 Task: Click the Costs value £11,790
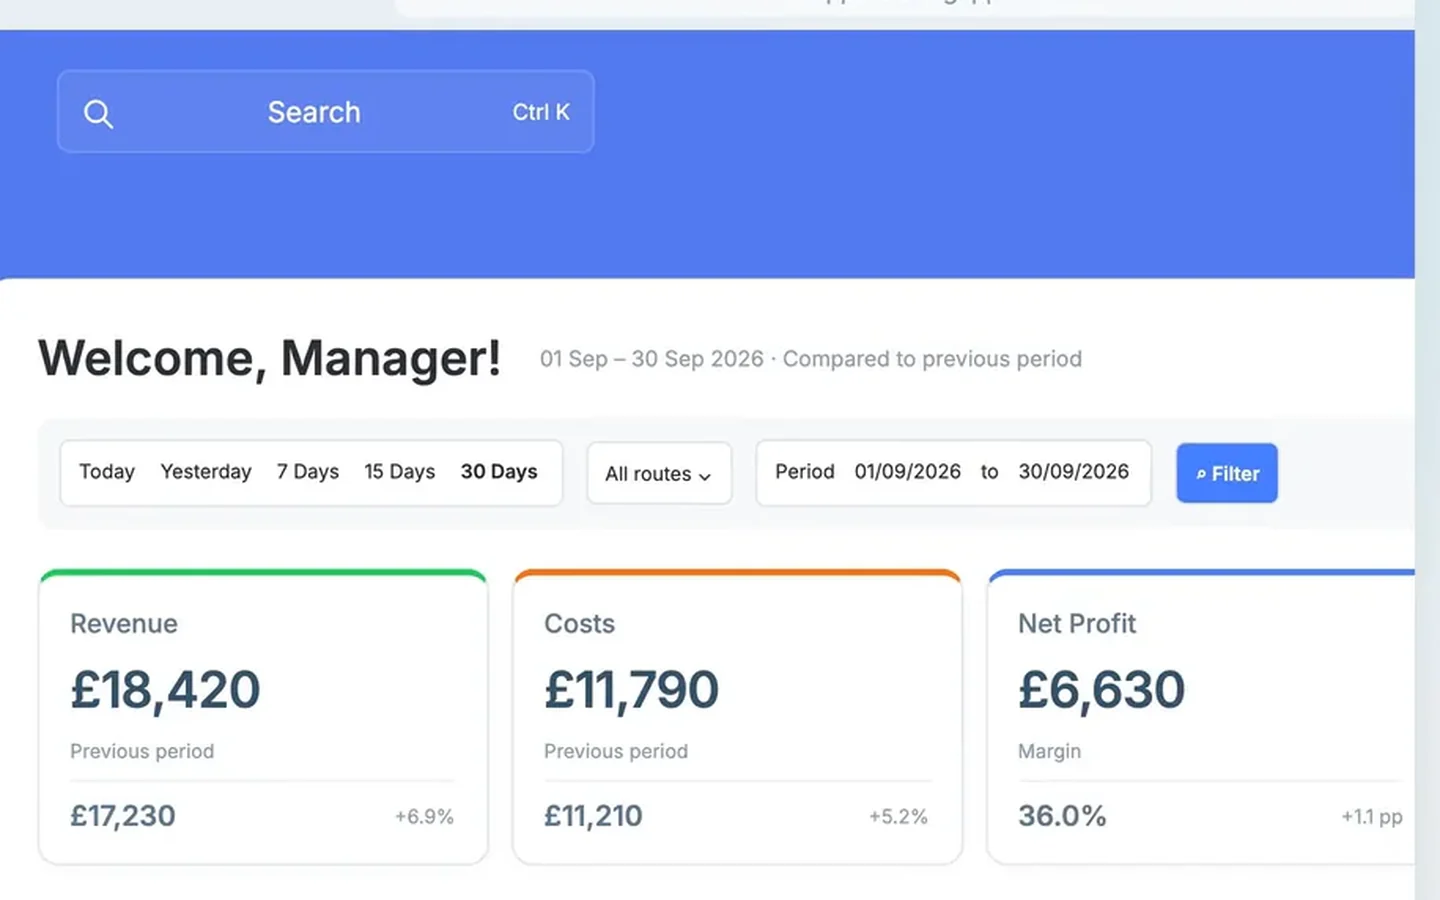631,690
